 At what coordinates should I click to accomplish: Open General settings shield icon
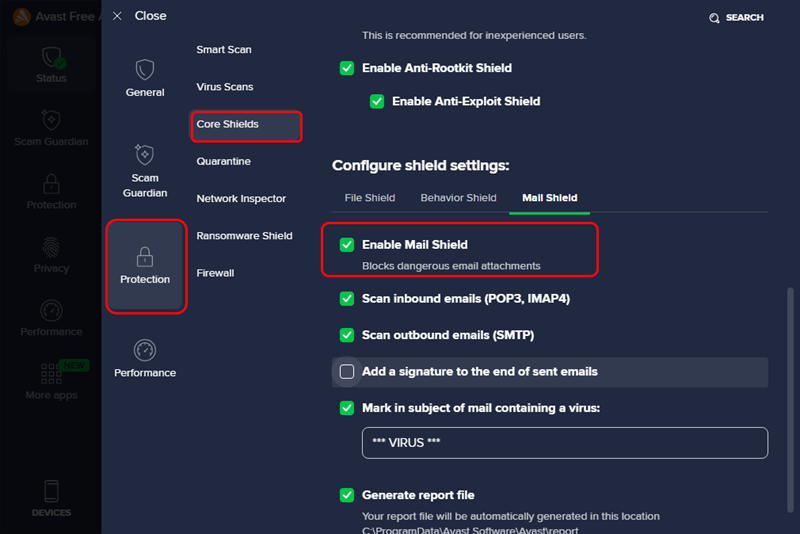tap(145, 69)
